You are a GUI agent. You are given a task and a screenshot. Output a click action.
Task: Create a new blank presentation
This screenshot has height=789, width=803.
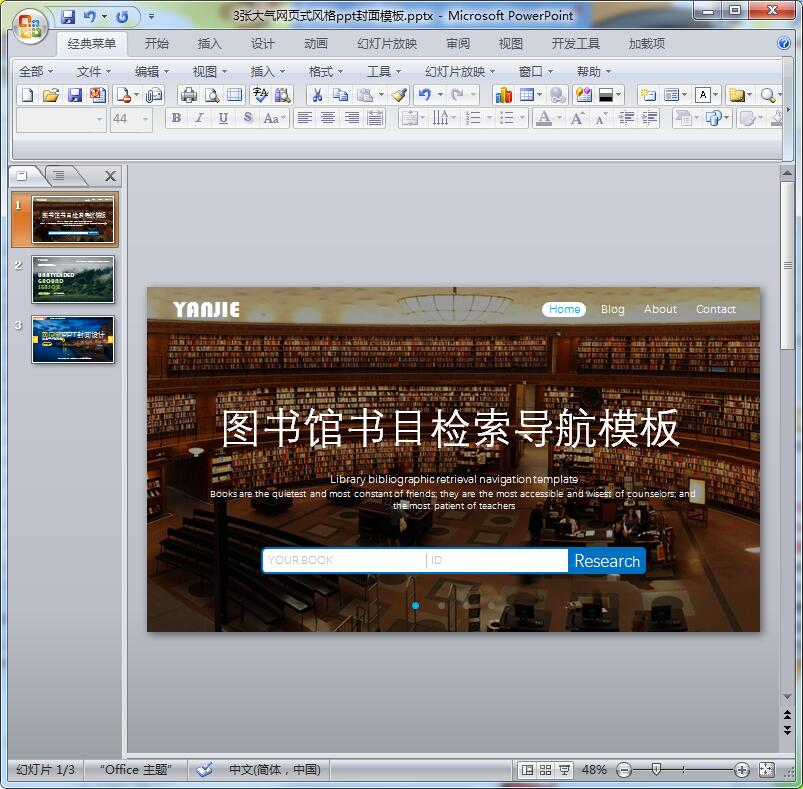[x=28, y=95]
